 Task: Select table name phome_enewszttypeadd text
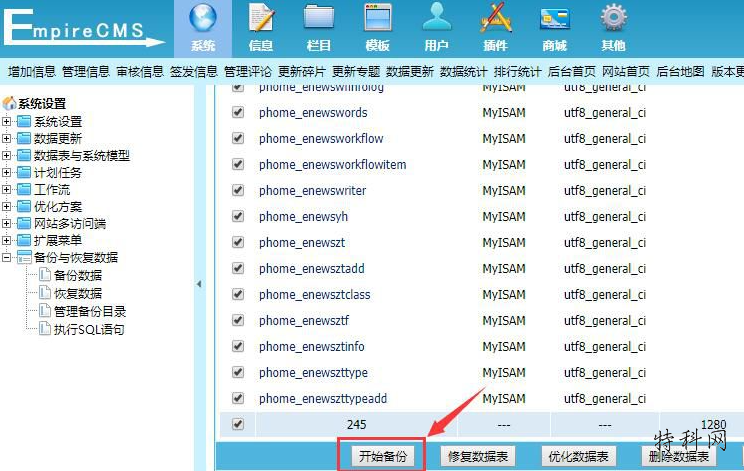click(x=323, y=398)
